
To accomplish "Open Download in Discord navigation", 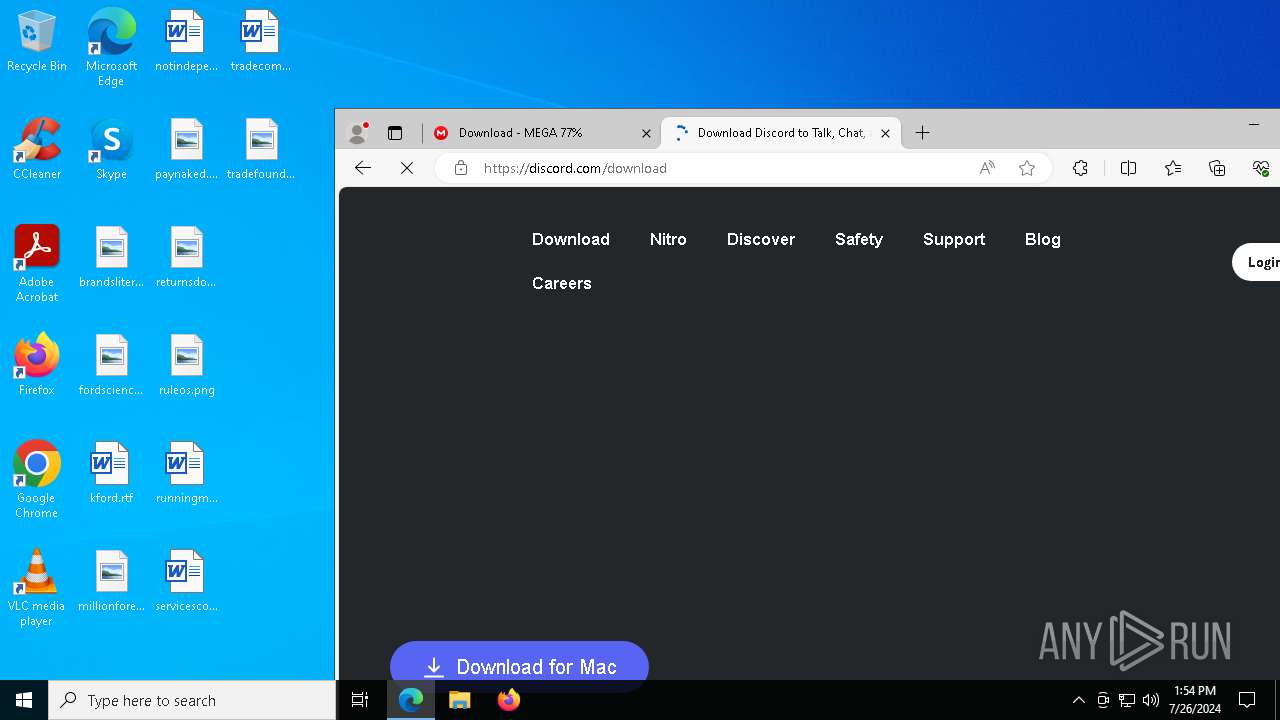I will point(571,239).
